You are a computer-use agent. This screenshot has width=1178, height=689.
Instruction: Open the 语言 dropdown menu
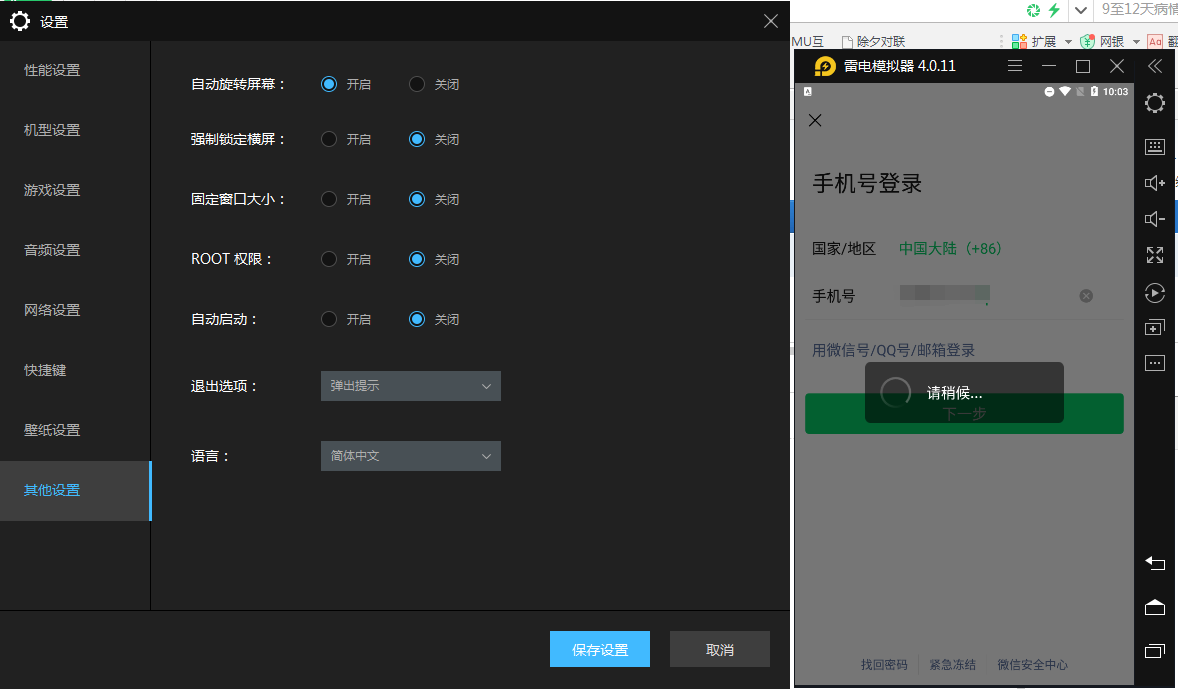tap(410, 456)
